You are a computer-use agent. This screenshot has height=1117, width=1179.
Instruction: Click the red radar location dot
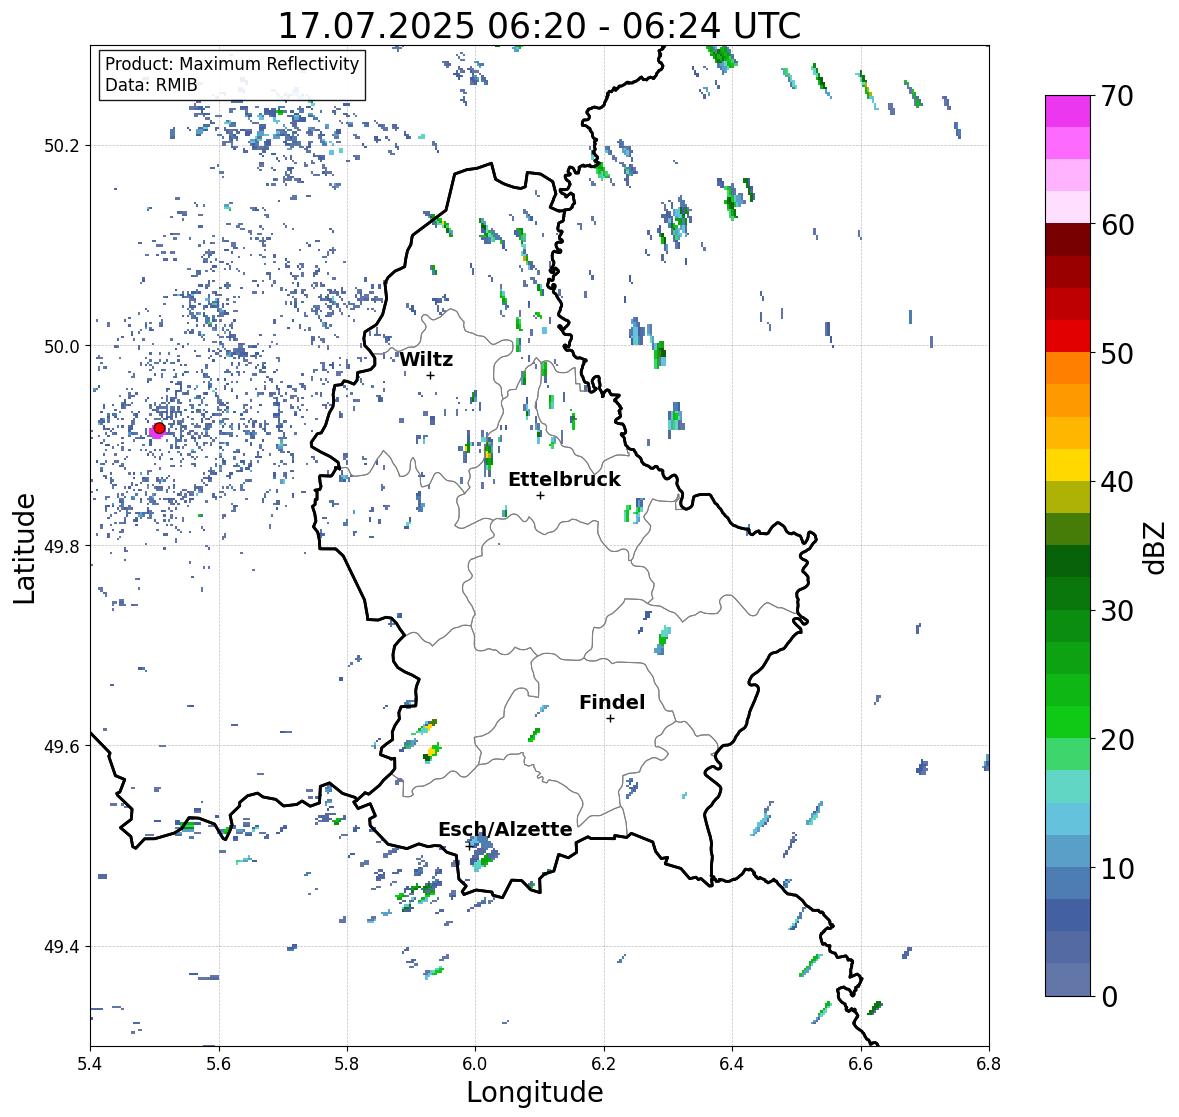click(159, 428)
